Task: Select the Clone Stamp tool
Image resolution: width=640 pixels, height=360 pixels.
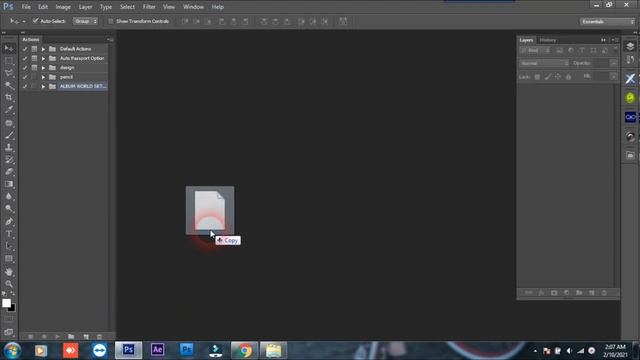Action: 9,147
